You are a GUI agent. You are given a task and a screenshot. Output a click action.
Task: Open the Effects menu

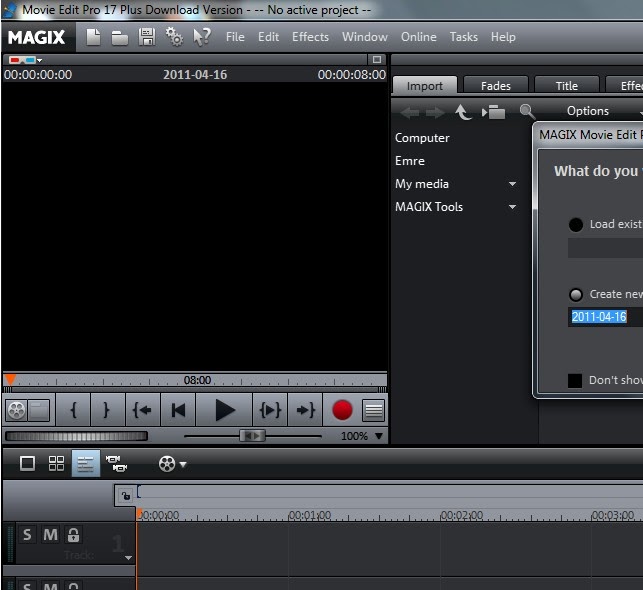click(x=310, y=37)
